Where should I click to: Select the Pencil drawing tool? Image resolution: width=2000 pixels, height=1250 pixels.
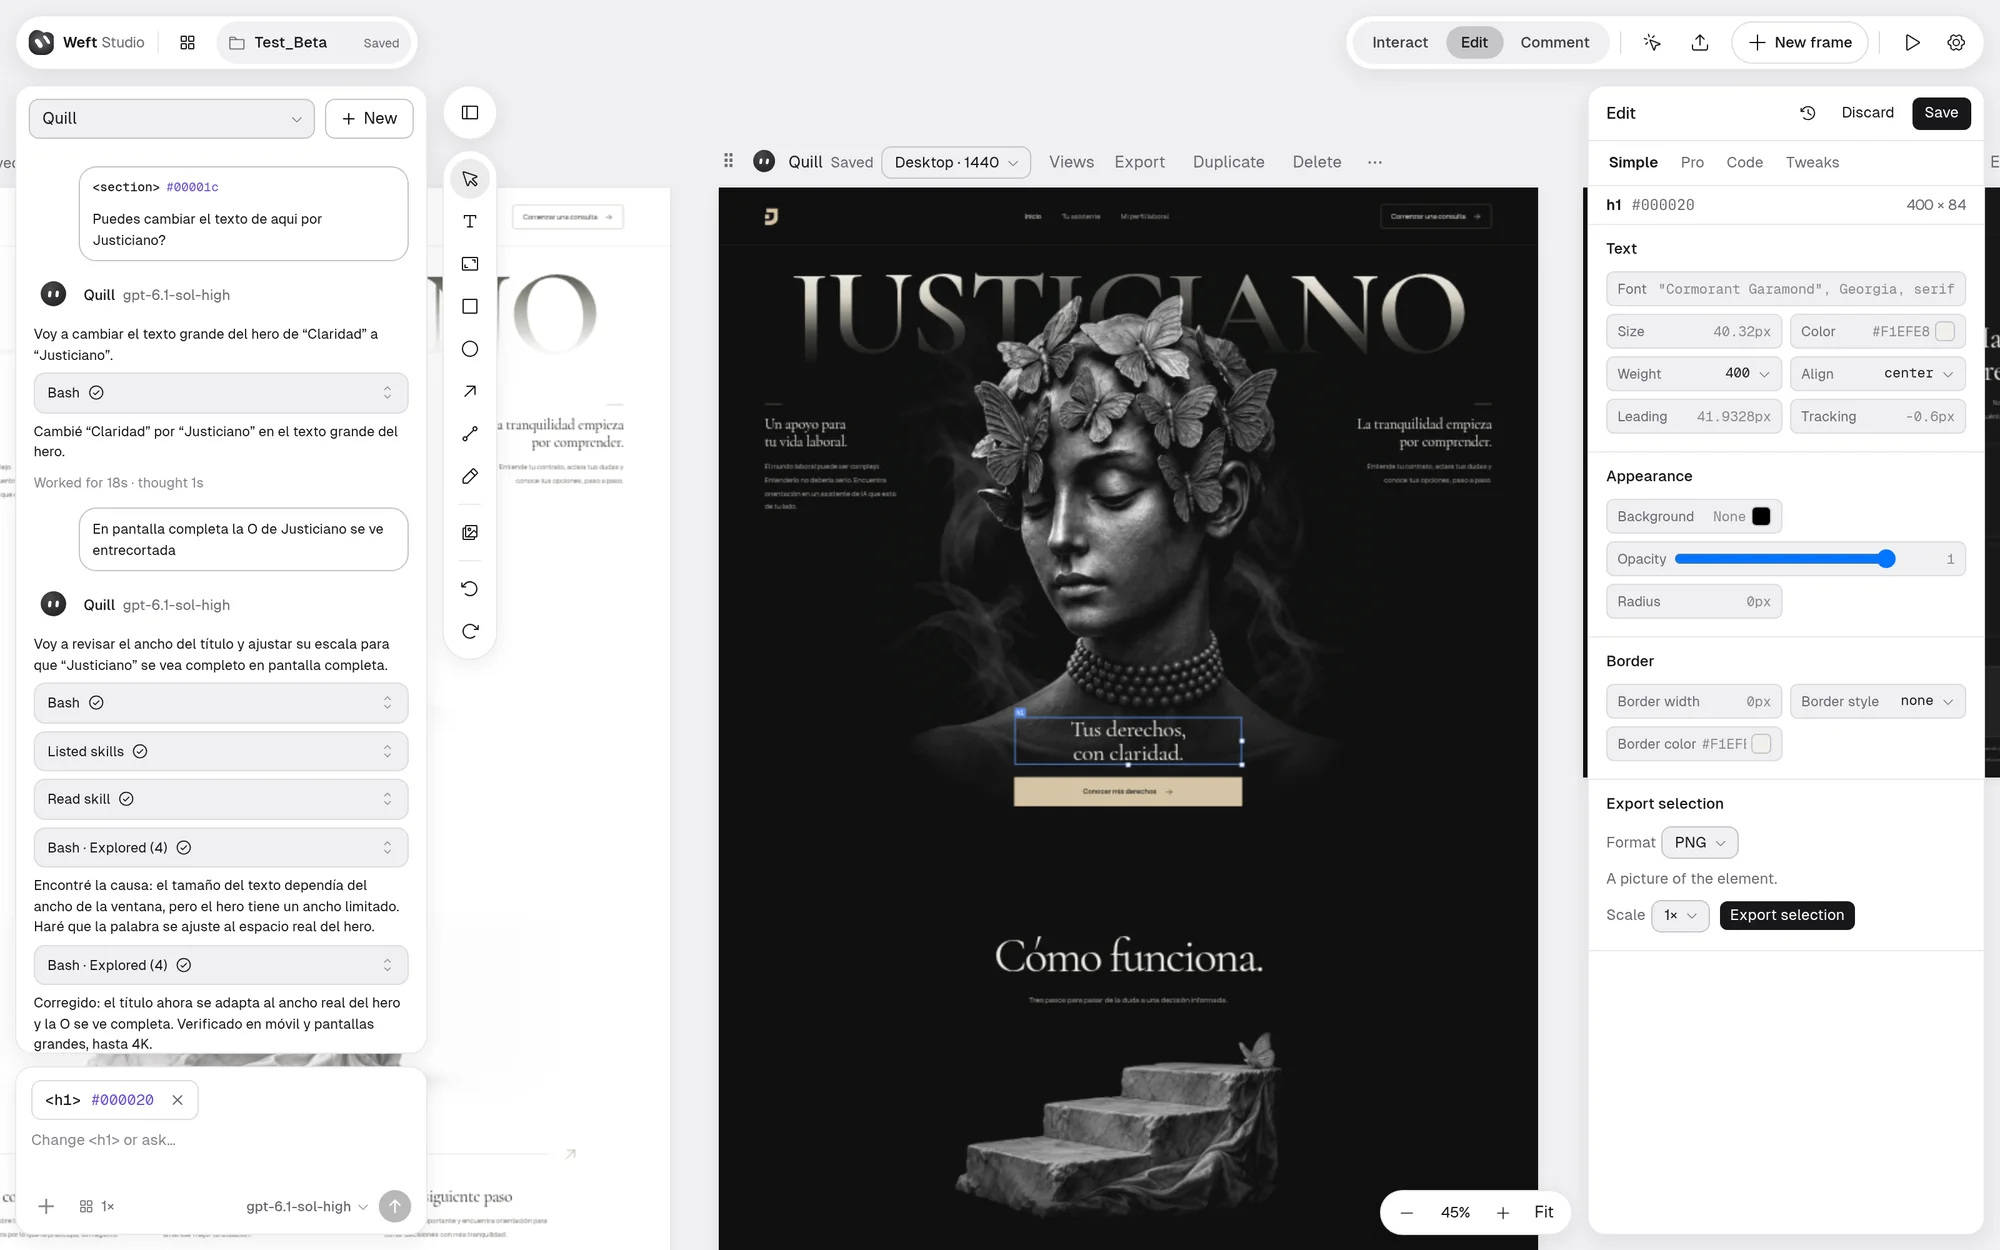point(470,476)
